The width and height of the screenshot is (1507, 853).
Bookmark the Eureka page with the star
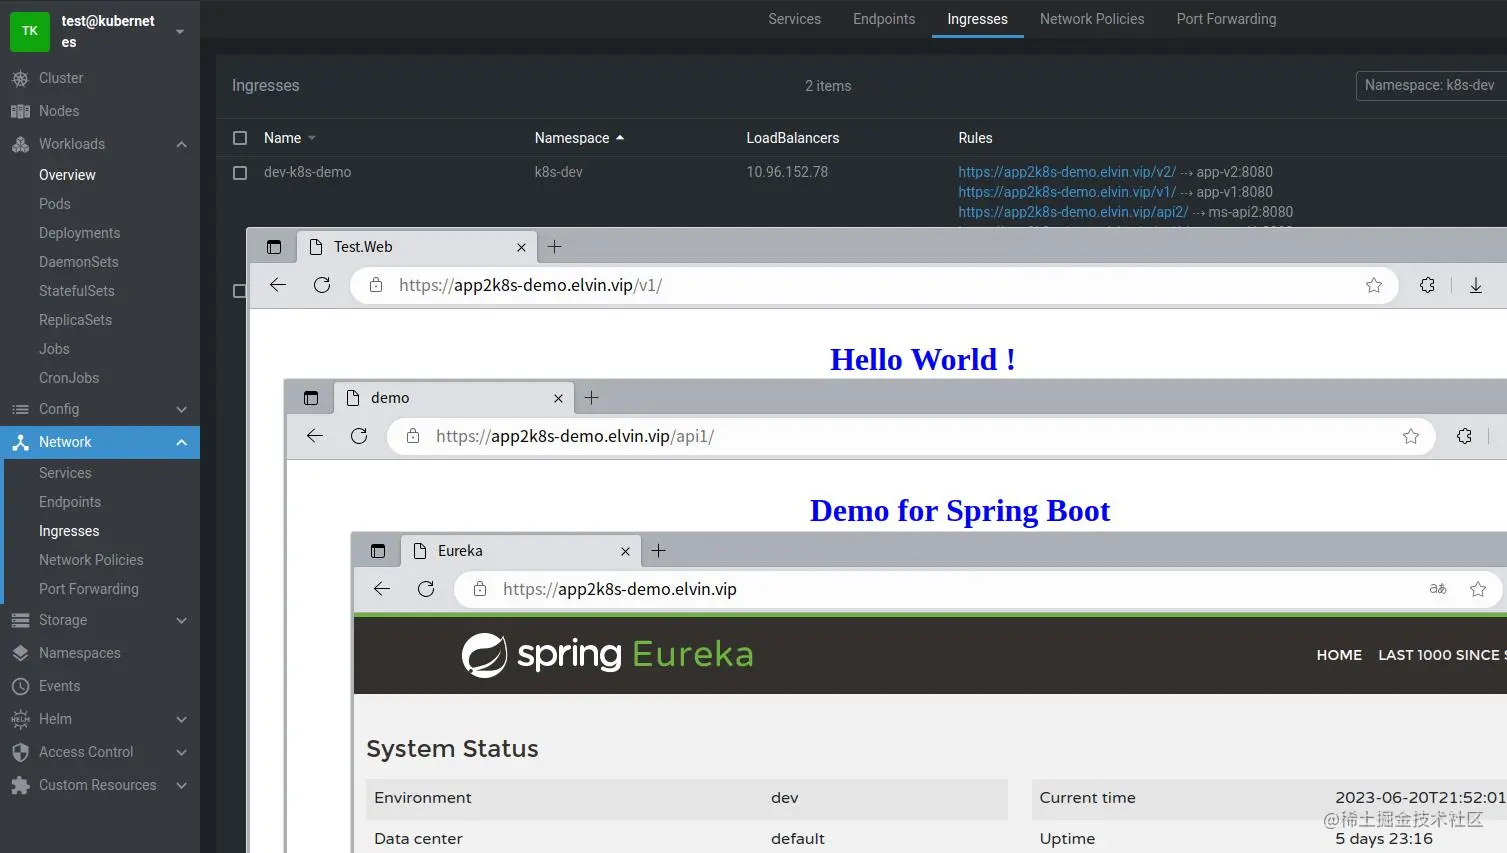pos(1478,589)
